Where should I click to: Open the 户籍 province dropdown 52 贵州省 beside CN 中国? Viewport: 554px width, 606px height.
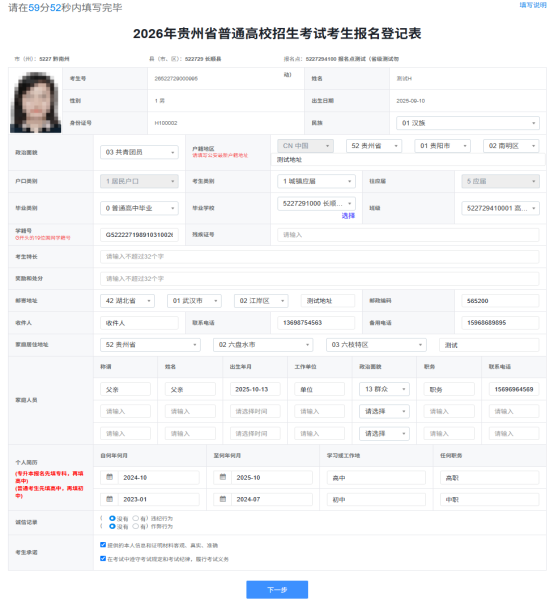374,146
